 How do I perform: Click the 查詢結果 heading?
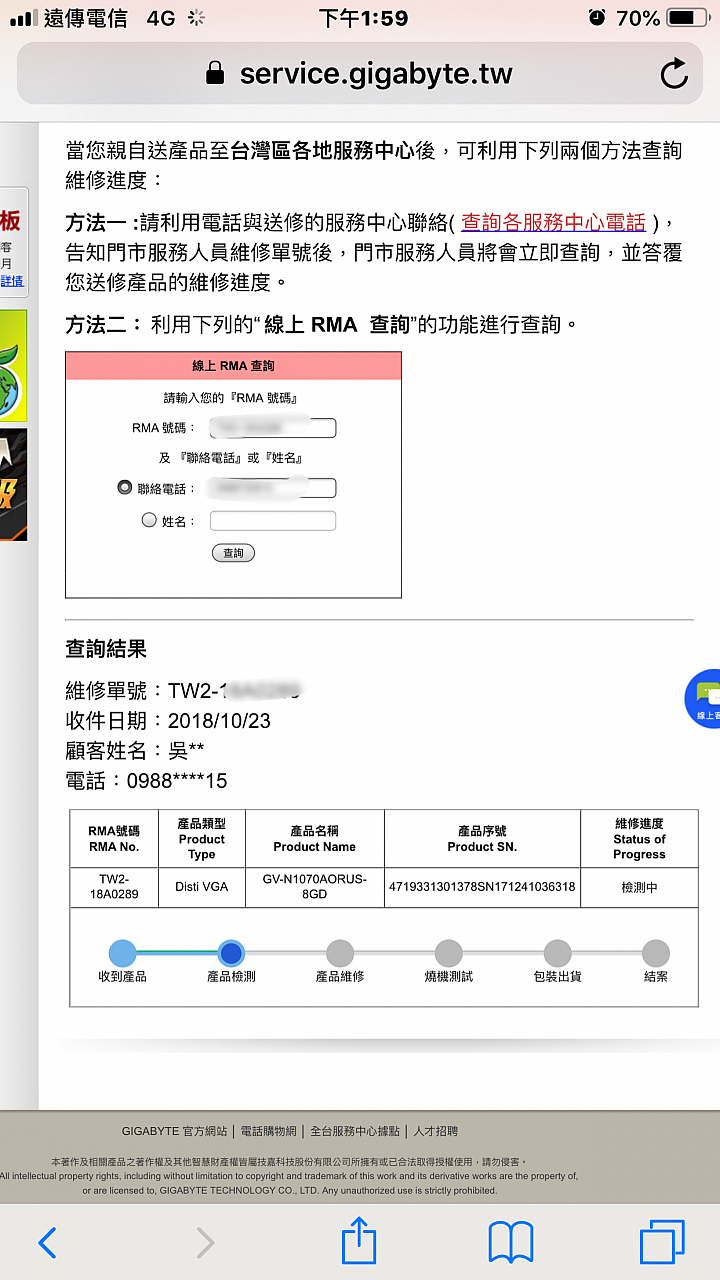point(106,649)
